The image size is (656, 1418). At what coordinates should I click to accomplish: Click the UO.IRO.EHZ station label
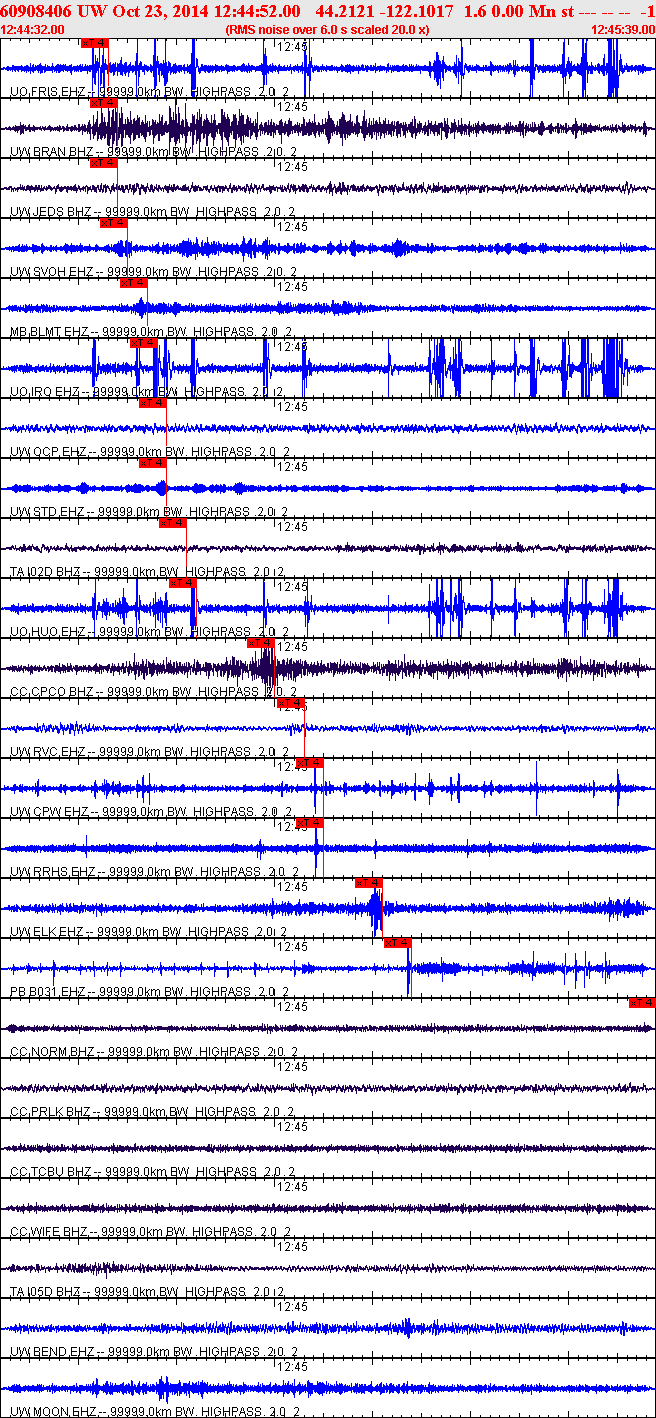click(x=44, y=392)
